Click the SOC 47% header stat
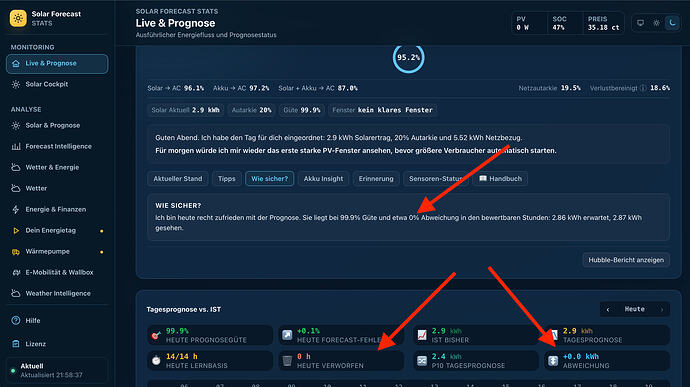The height and width of the screenshot is (387, 690). [565, 23]
